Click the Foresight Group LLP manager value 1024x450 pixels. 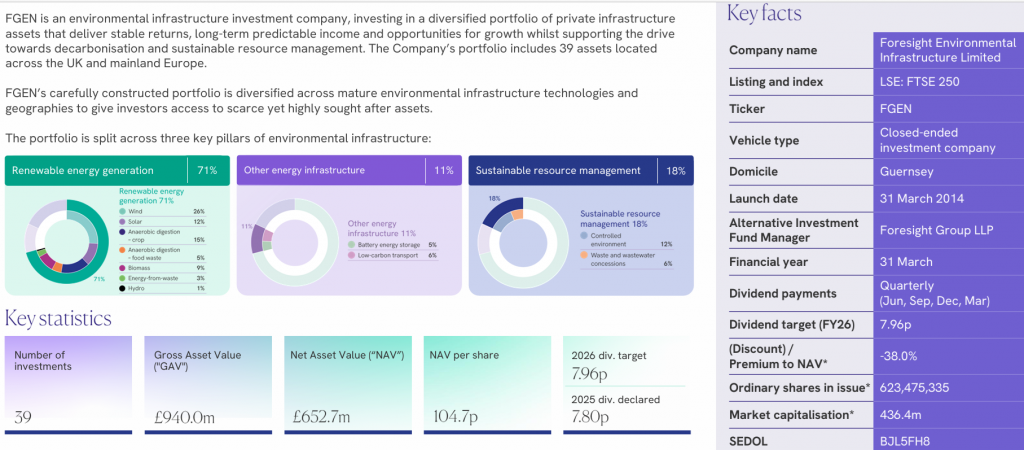click(x=931, y=230)
